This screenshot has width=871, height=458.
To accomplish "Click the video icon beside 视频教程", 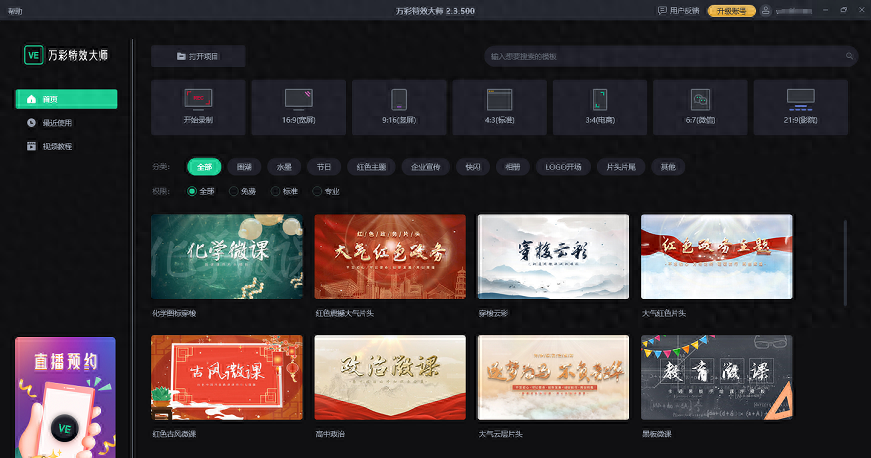I will pos(31,146).
